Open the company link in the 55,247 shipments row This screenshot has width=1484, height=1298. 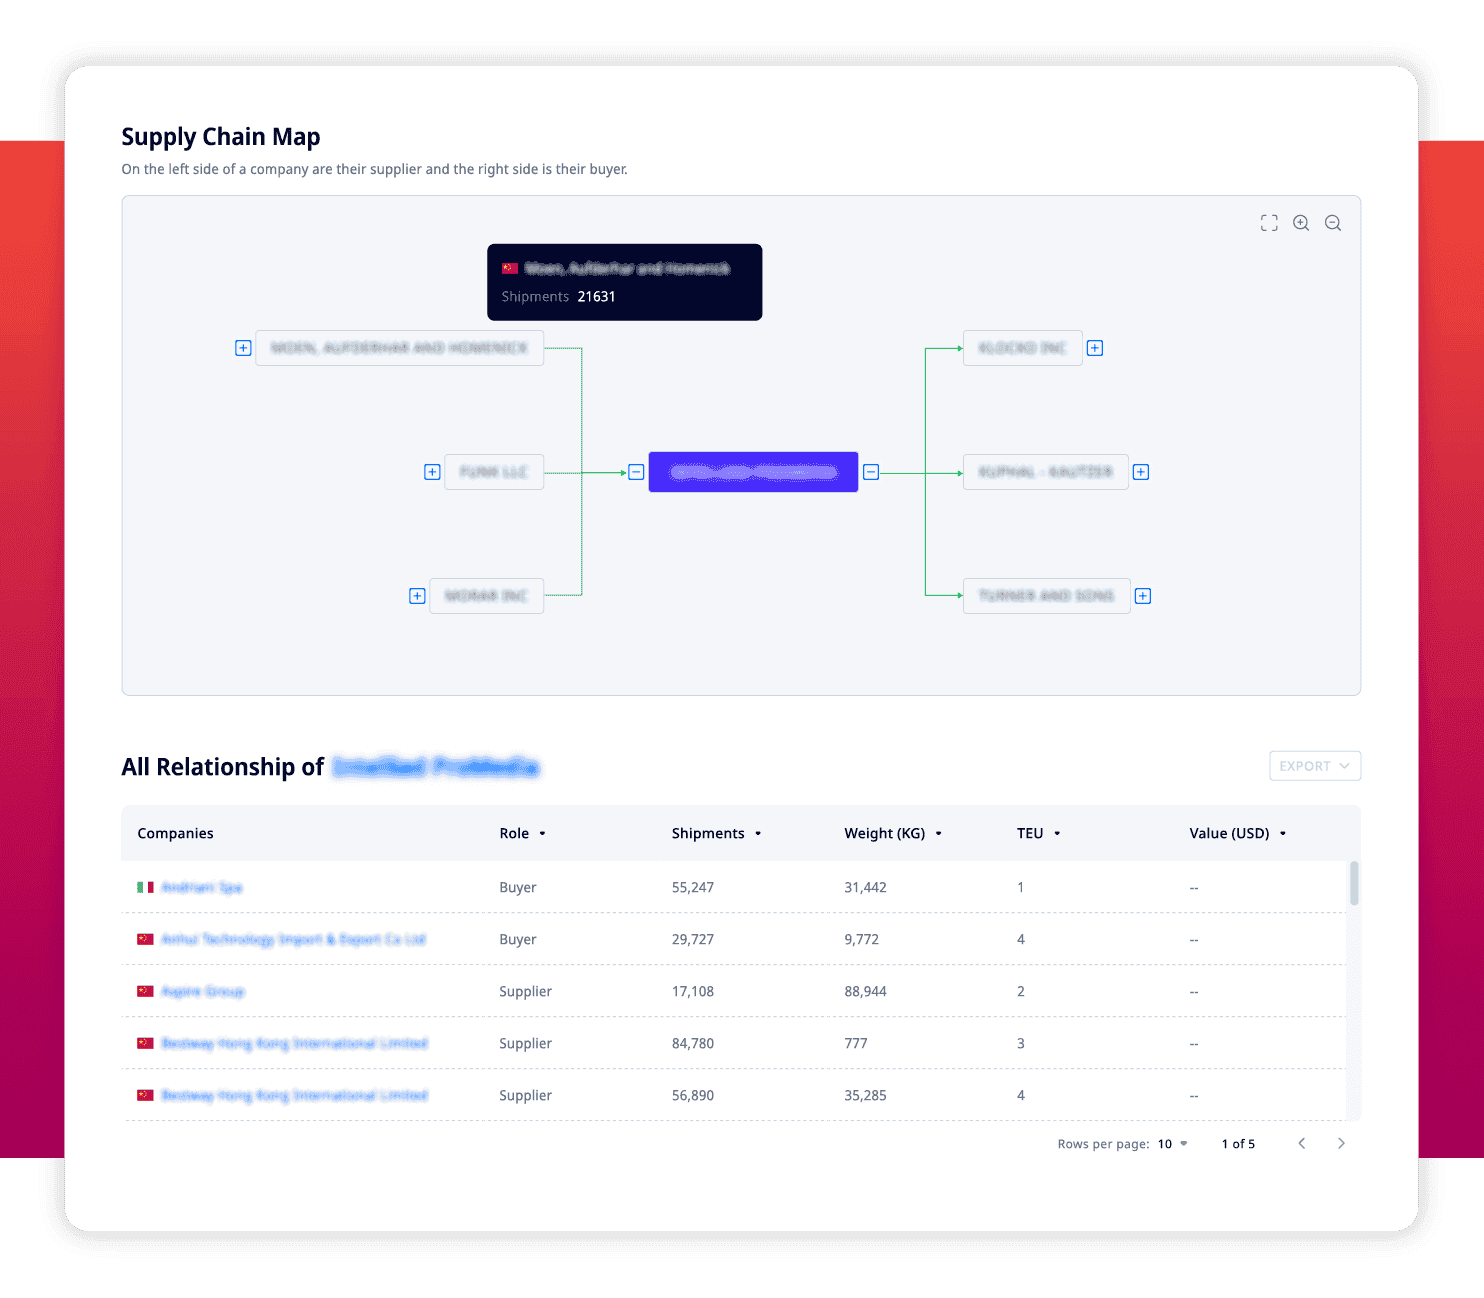pyautogui.click(x=202, y=887)
